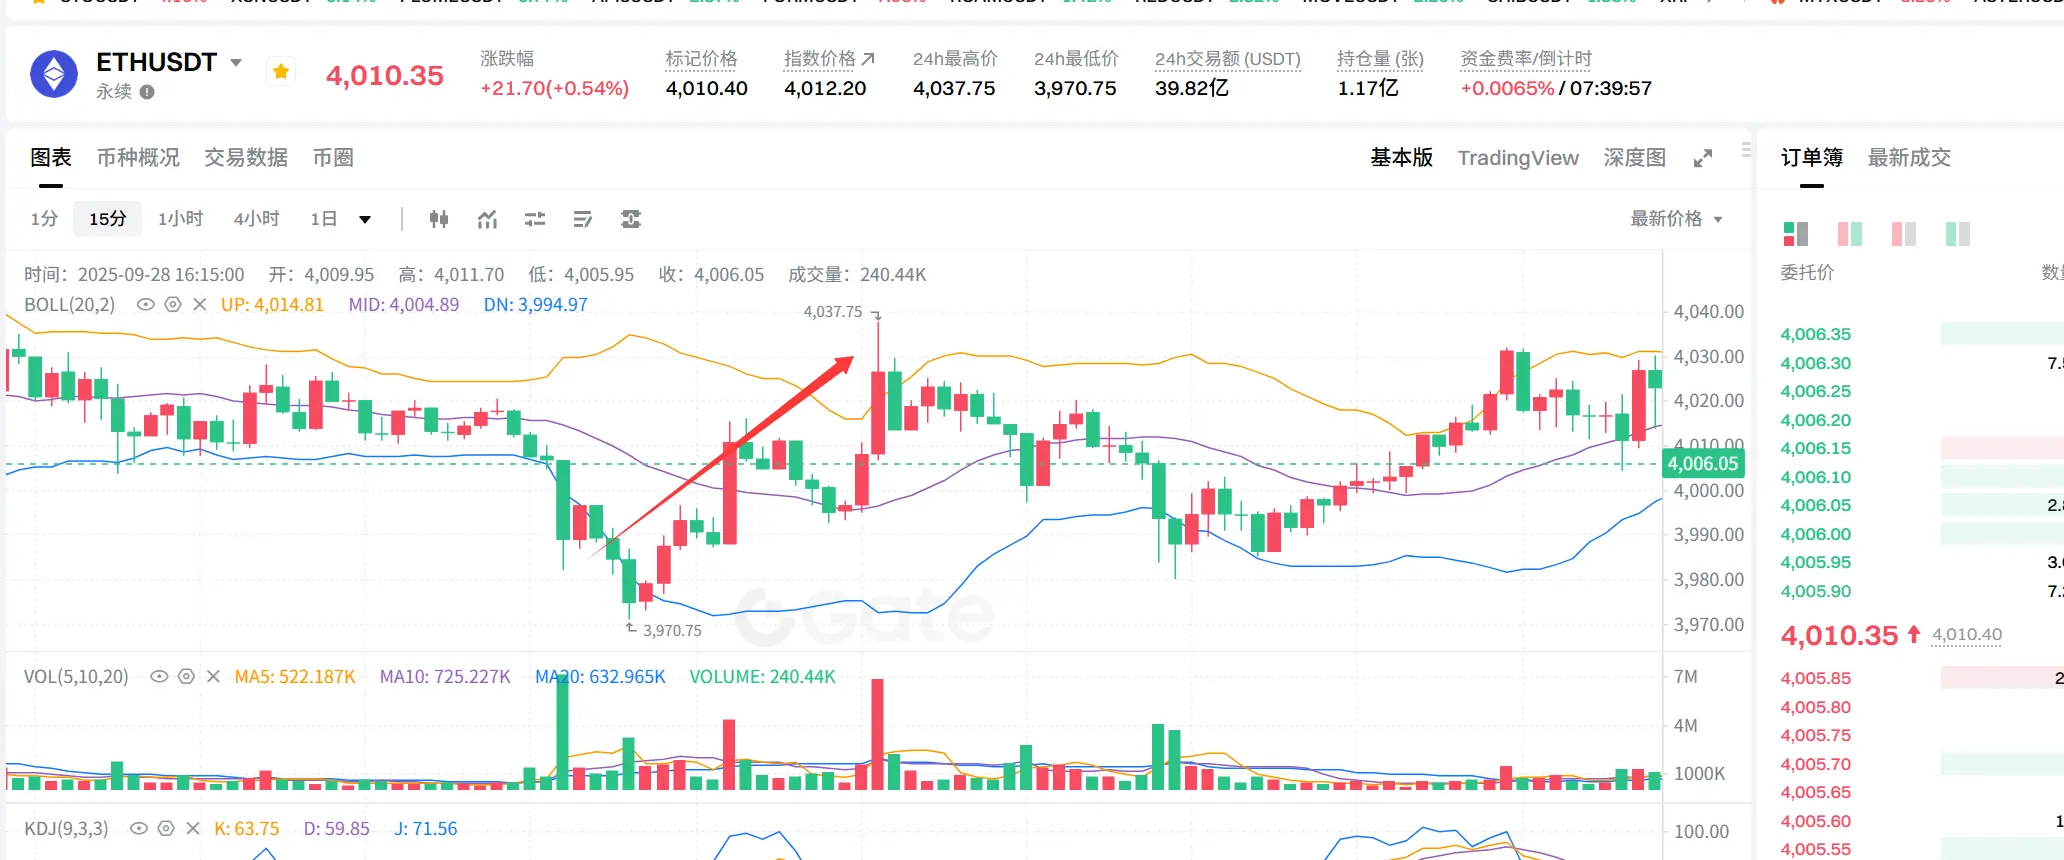Select the 深度图 depth chart mode
This screenshot has height=860, width=2064.
tap(1635, 157)
